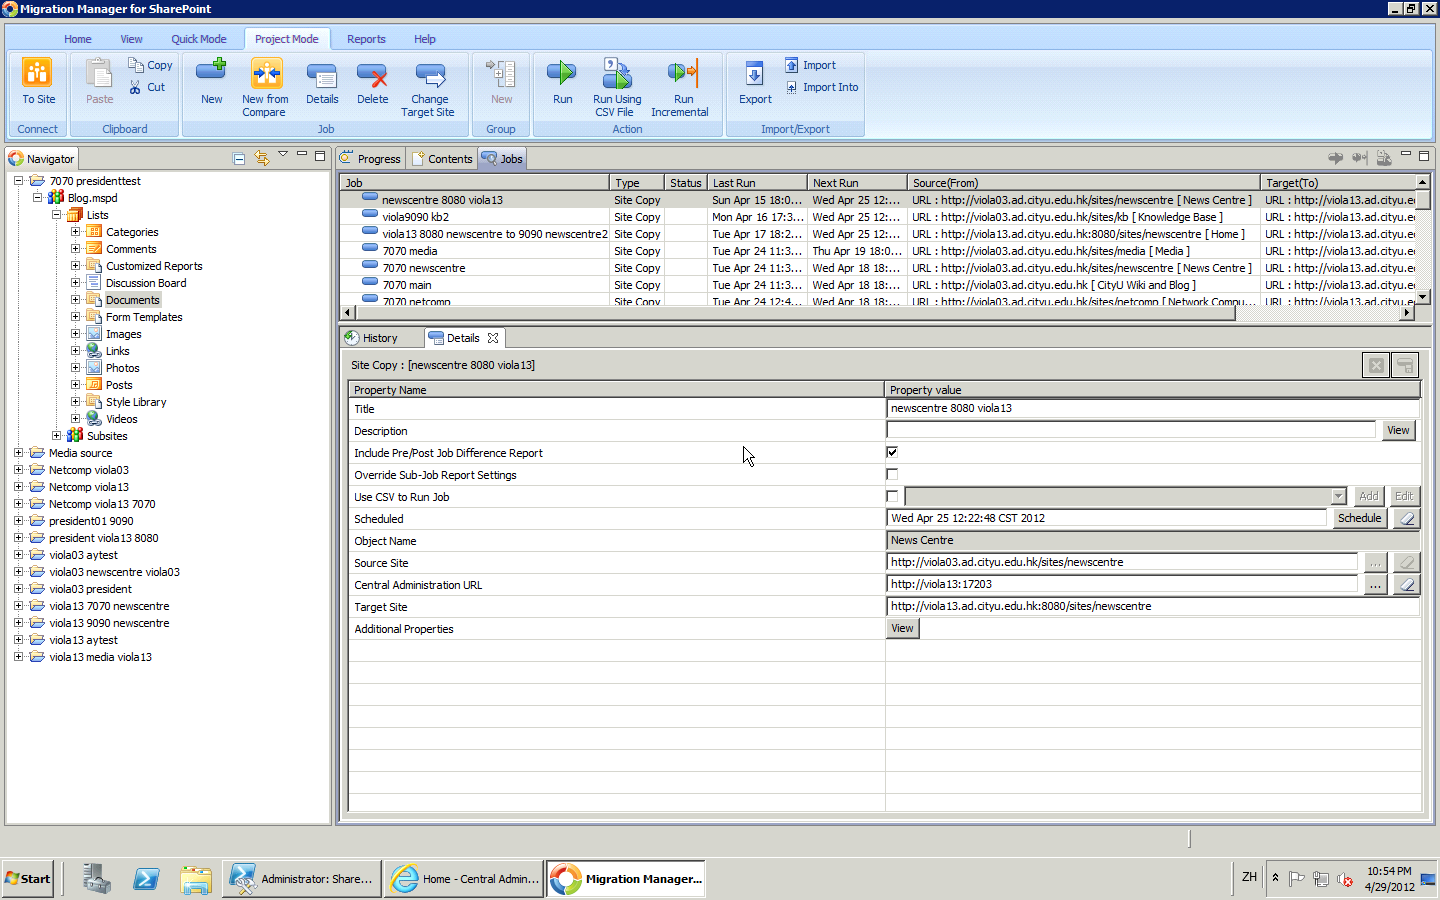The width and height of the screenshot is (1440, 900).
Task: Select Discussion Board in navigator tree
Action: (146, 283)
